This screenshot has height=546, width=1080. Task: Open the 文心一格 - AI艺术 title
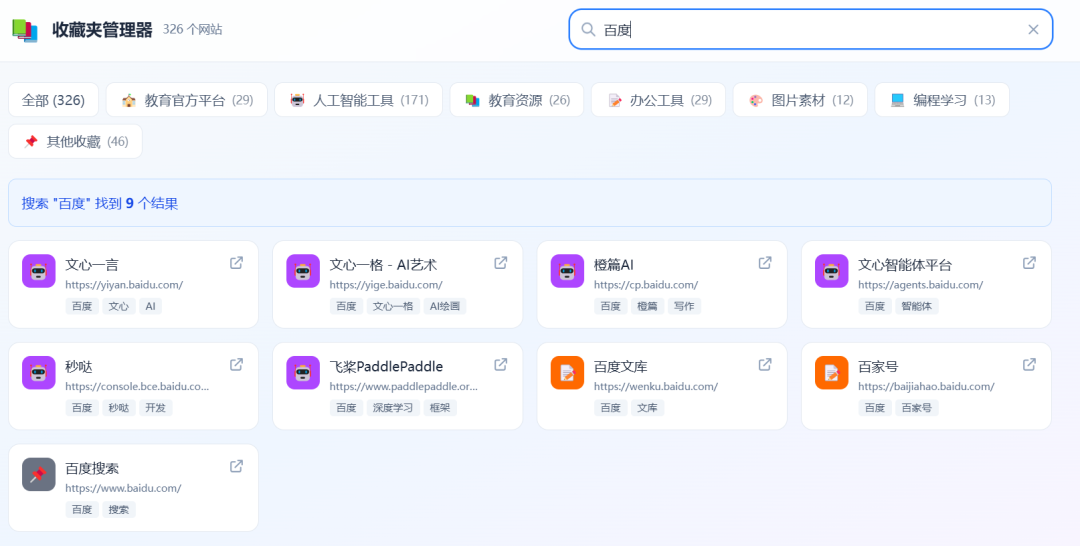click(383, 265)
